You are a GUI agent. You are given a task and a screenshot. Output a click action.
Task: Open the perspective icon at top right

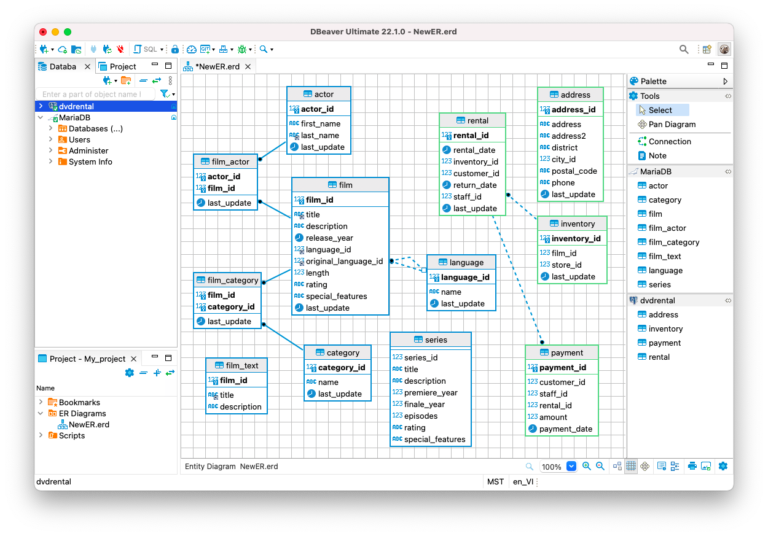click(707, 49)
